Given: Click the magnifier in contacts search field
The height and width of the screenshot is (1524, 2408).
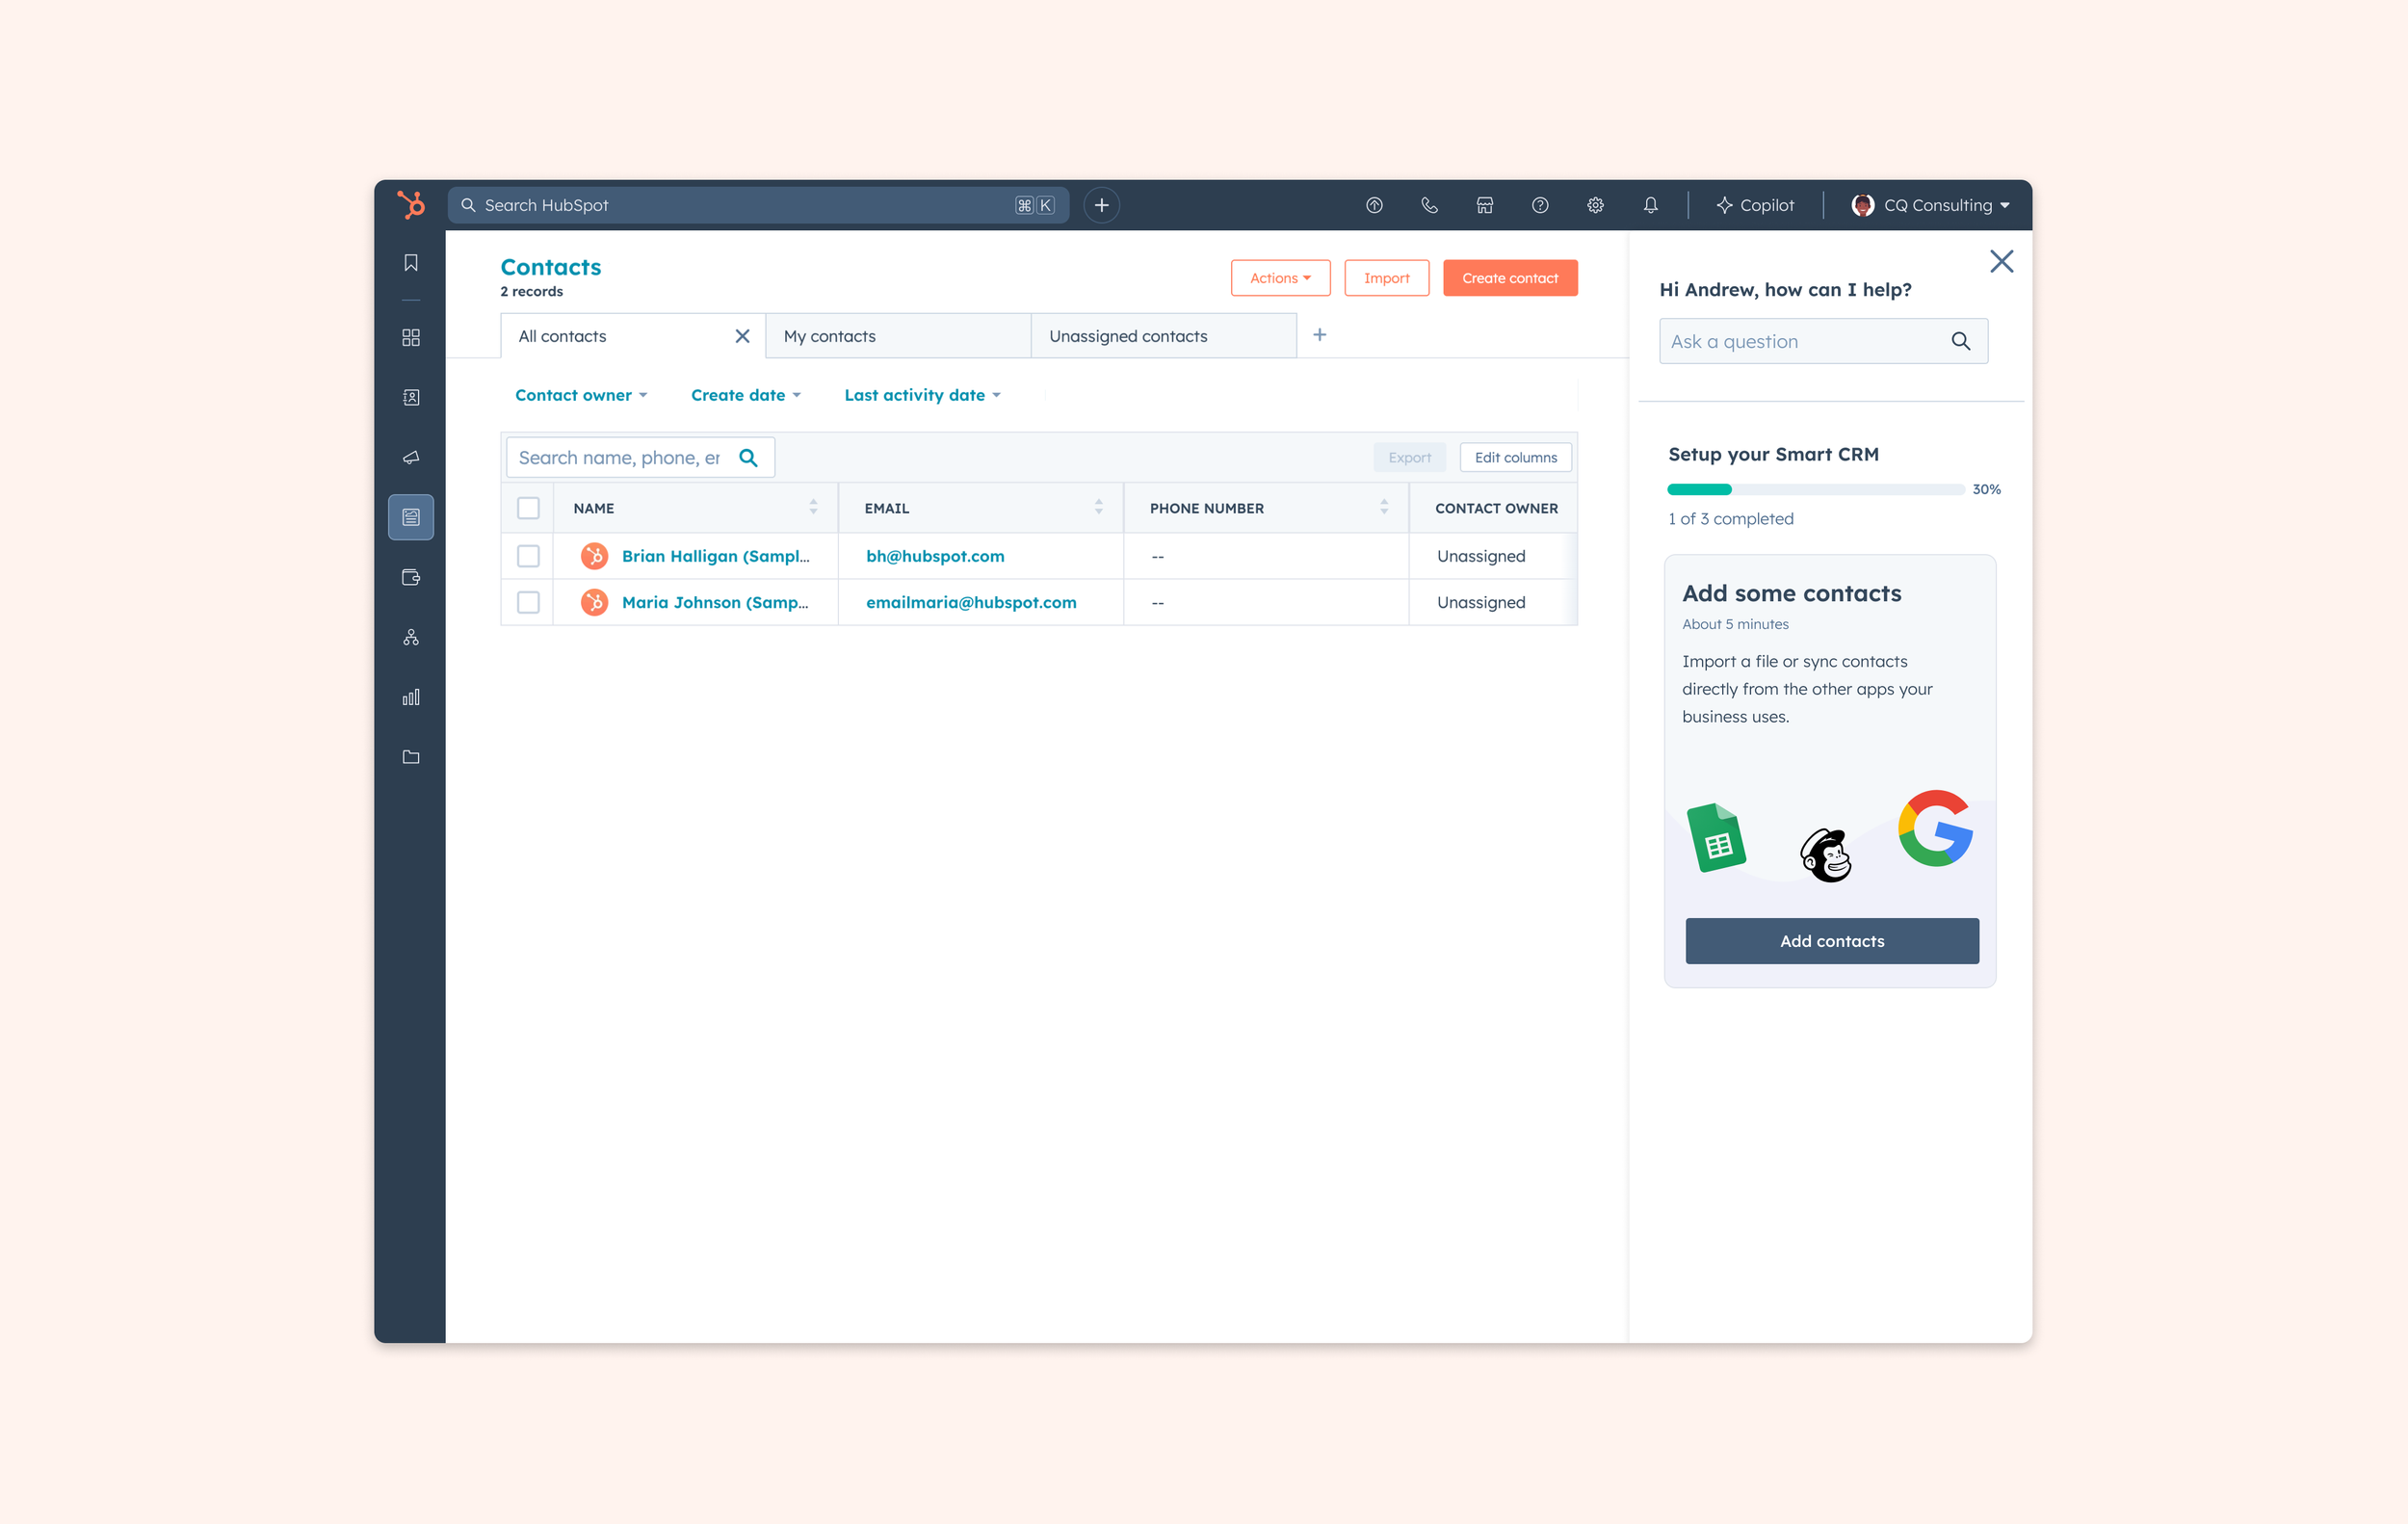Looking at the screenshot, I should pyautogui.click(x=748, y=457).
